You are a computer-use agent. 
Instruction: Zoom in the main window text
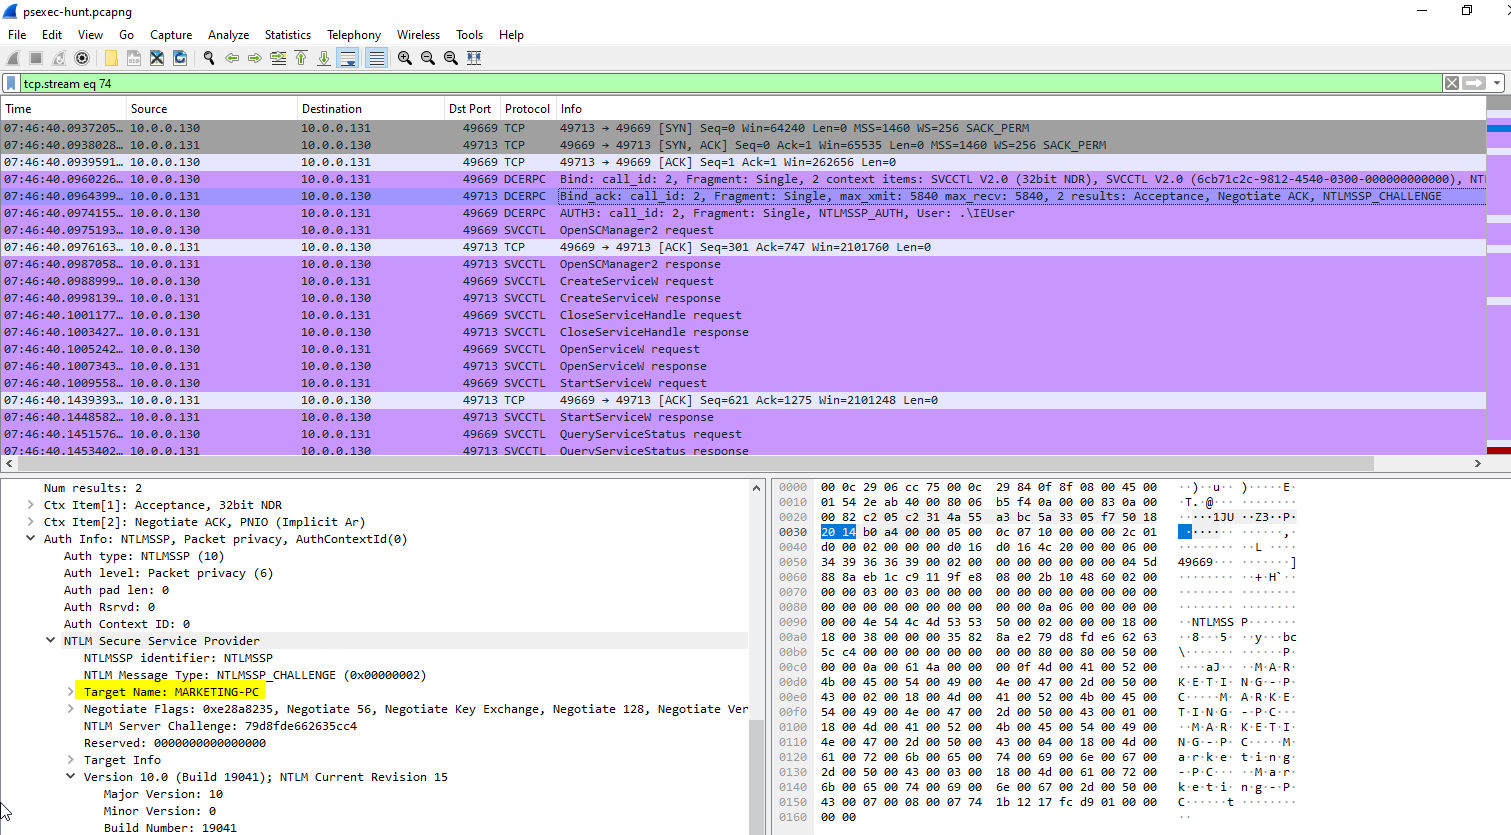click(405, 58)
